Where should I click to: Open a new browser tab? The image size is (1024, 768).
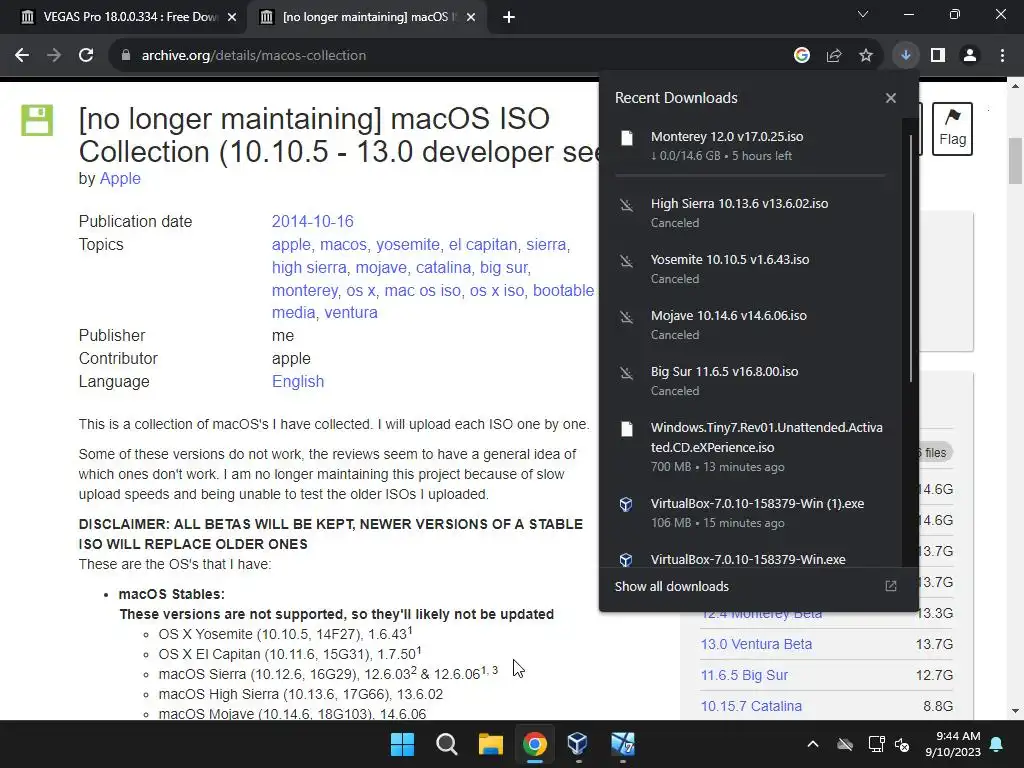[509, 17]
